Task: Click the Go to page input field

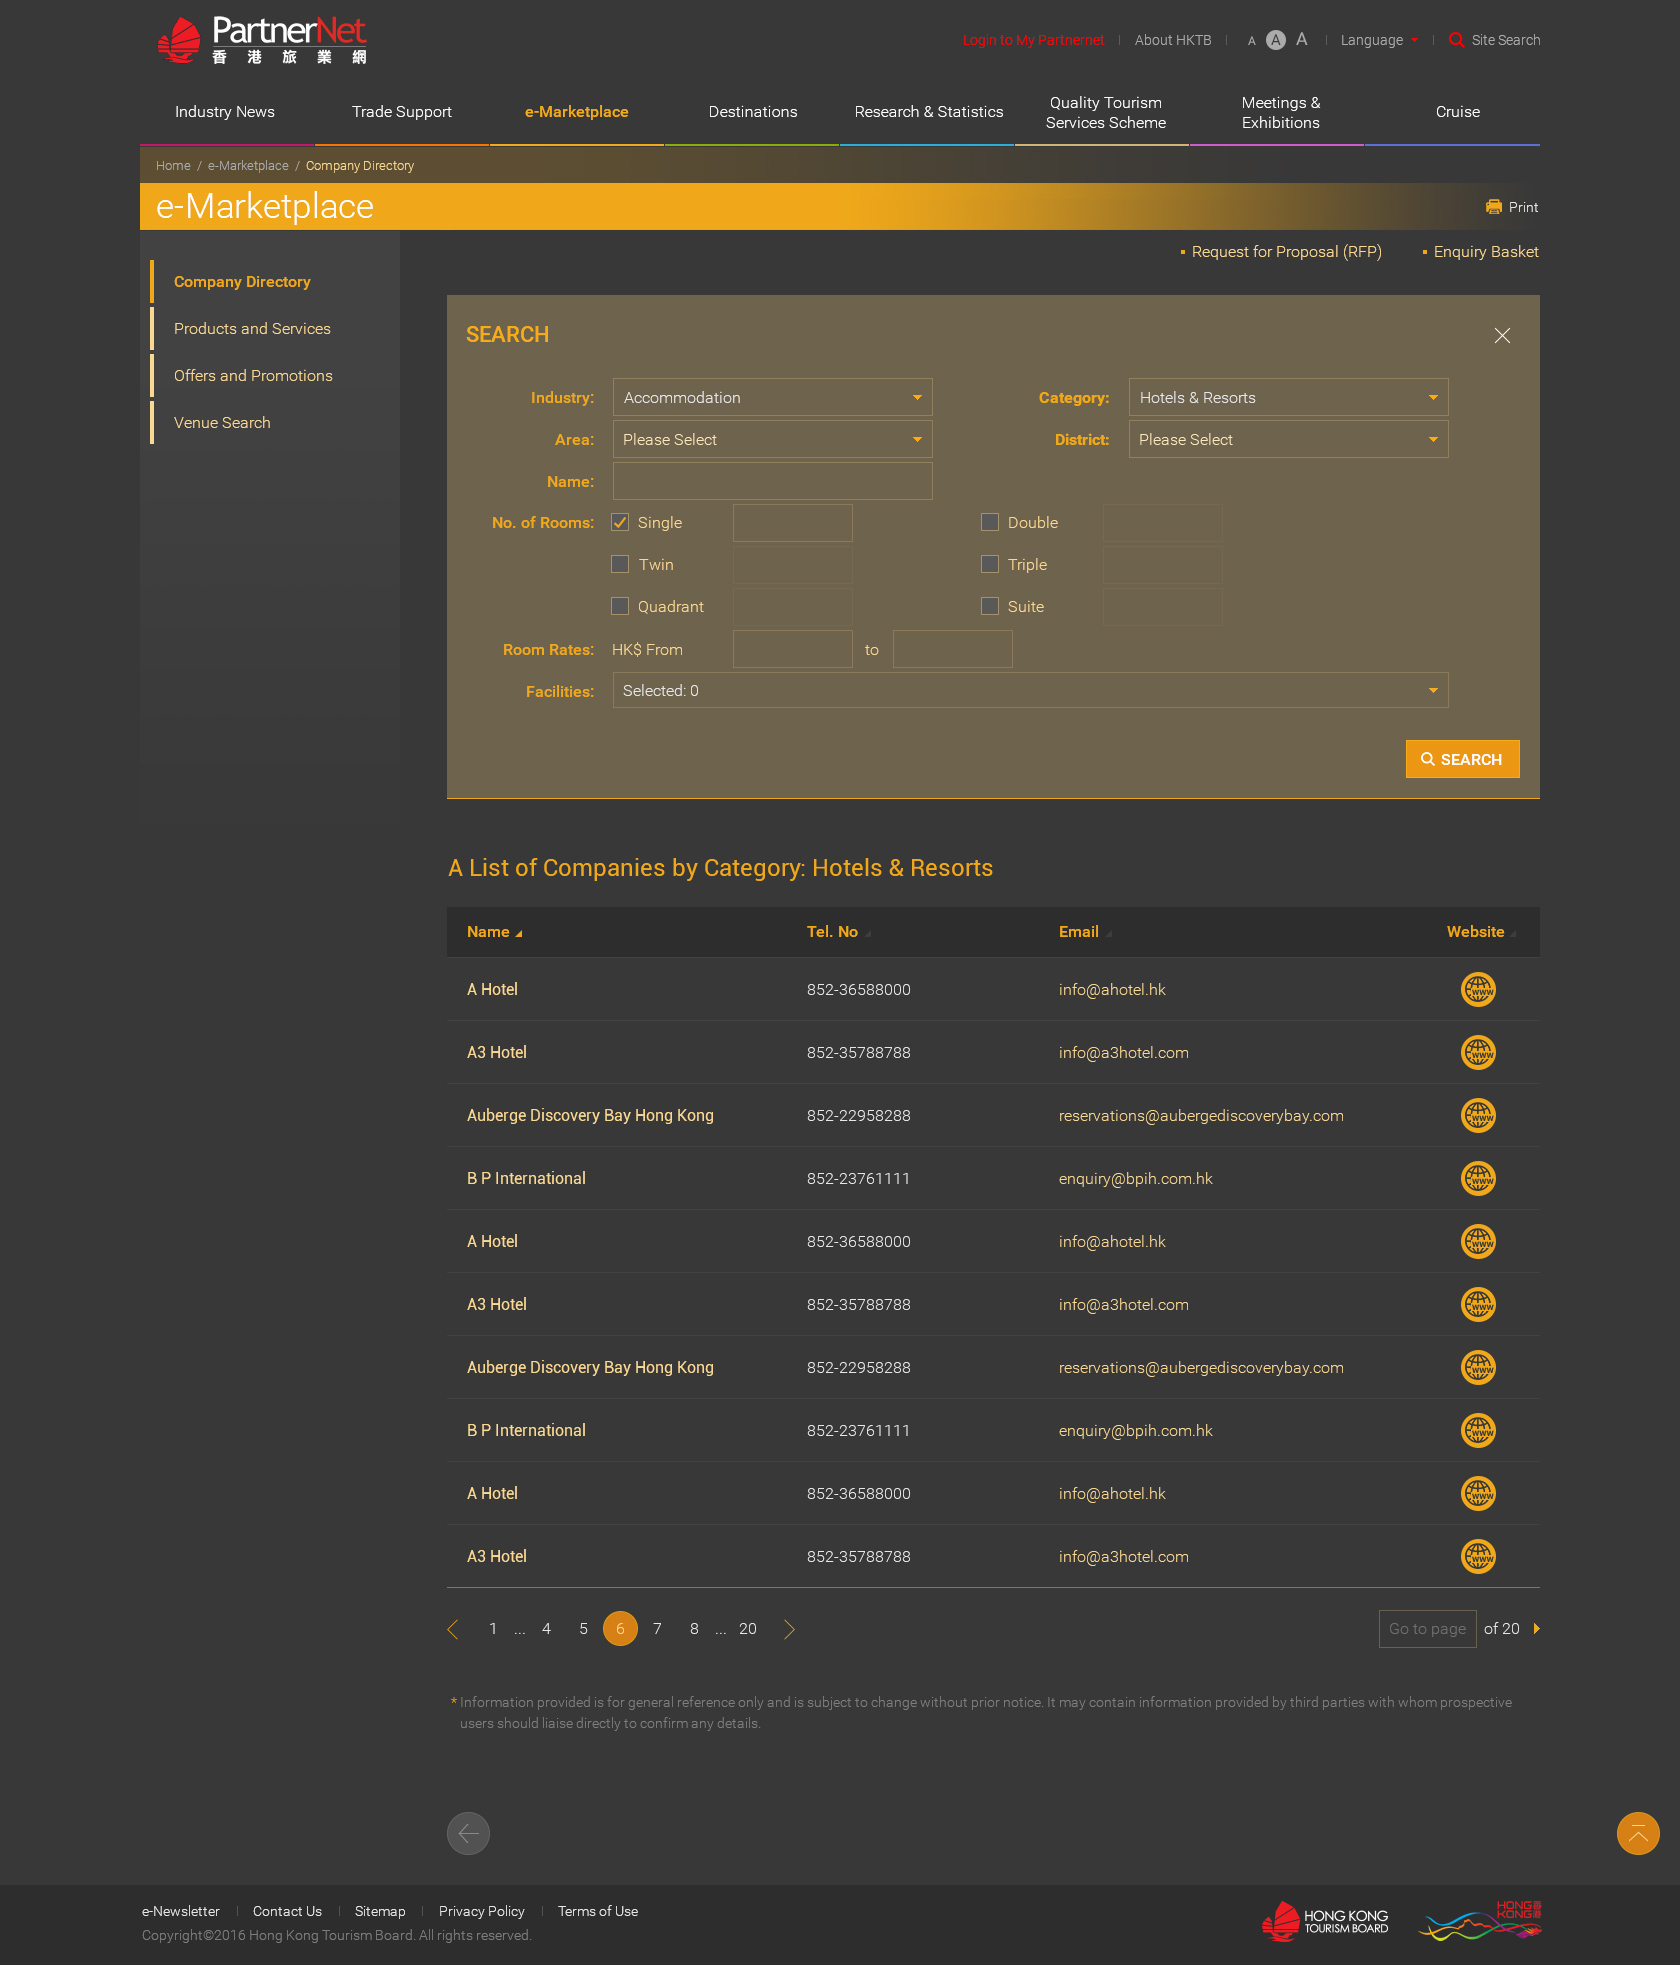Action: (1427, 1629)
